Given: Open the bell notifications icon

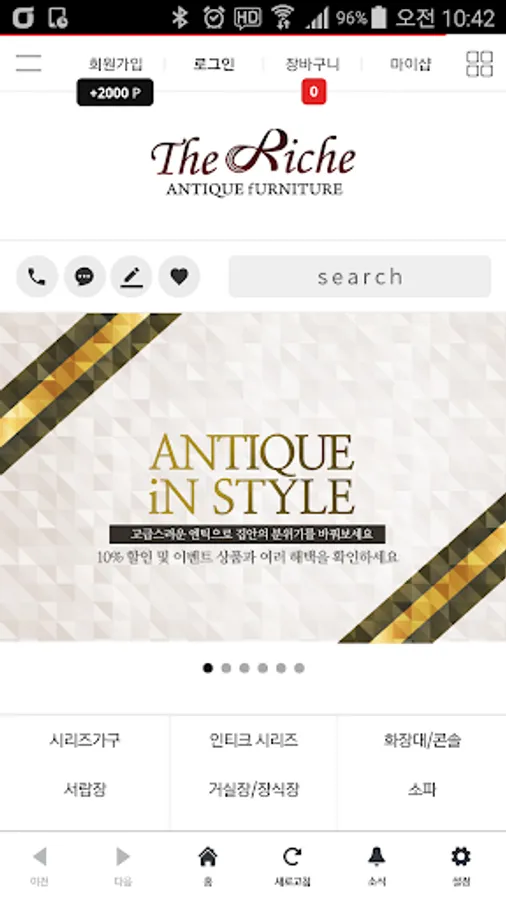Looking at the screenshot, I should [376, 864].
